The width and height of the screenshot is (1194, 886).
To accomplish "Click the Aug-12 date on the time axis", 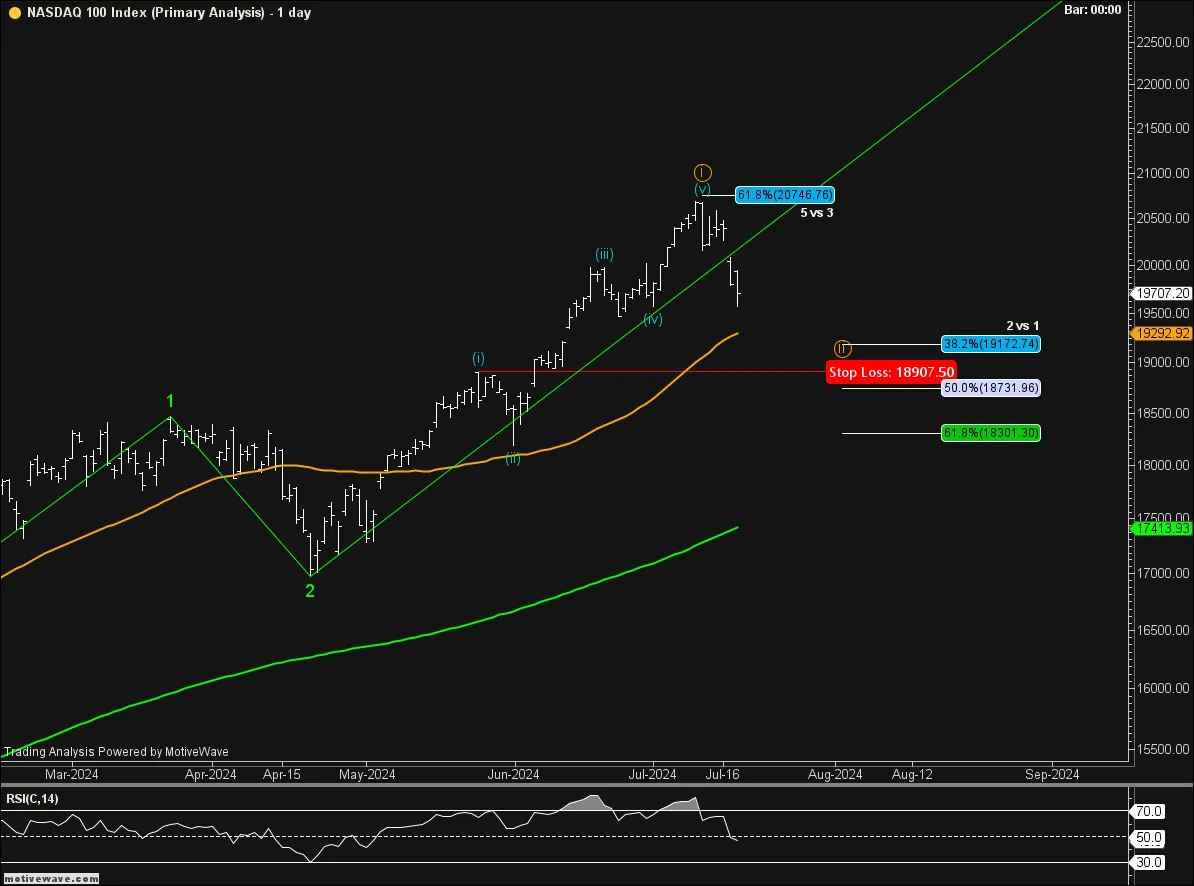I will (x=912, y=774).
